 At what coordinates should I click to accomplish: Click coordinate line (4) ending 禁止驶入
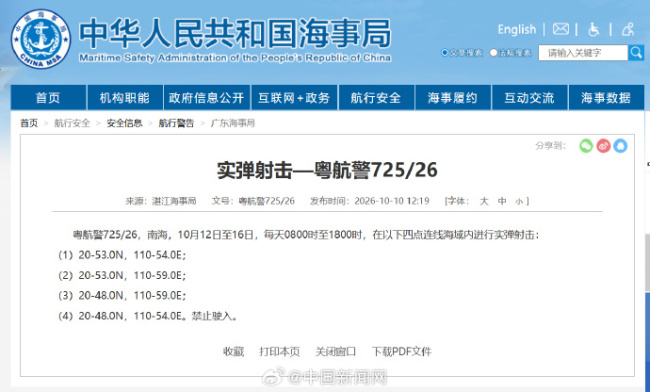[x=148, y=316]
